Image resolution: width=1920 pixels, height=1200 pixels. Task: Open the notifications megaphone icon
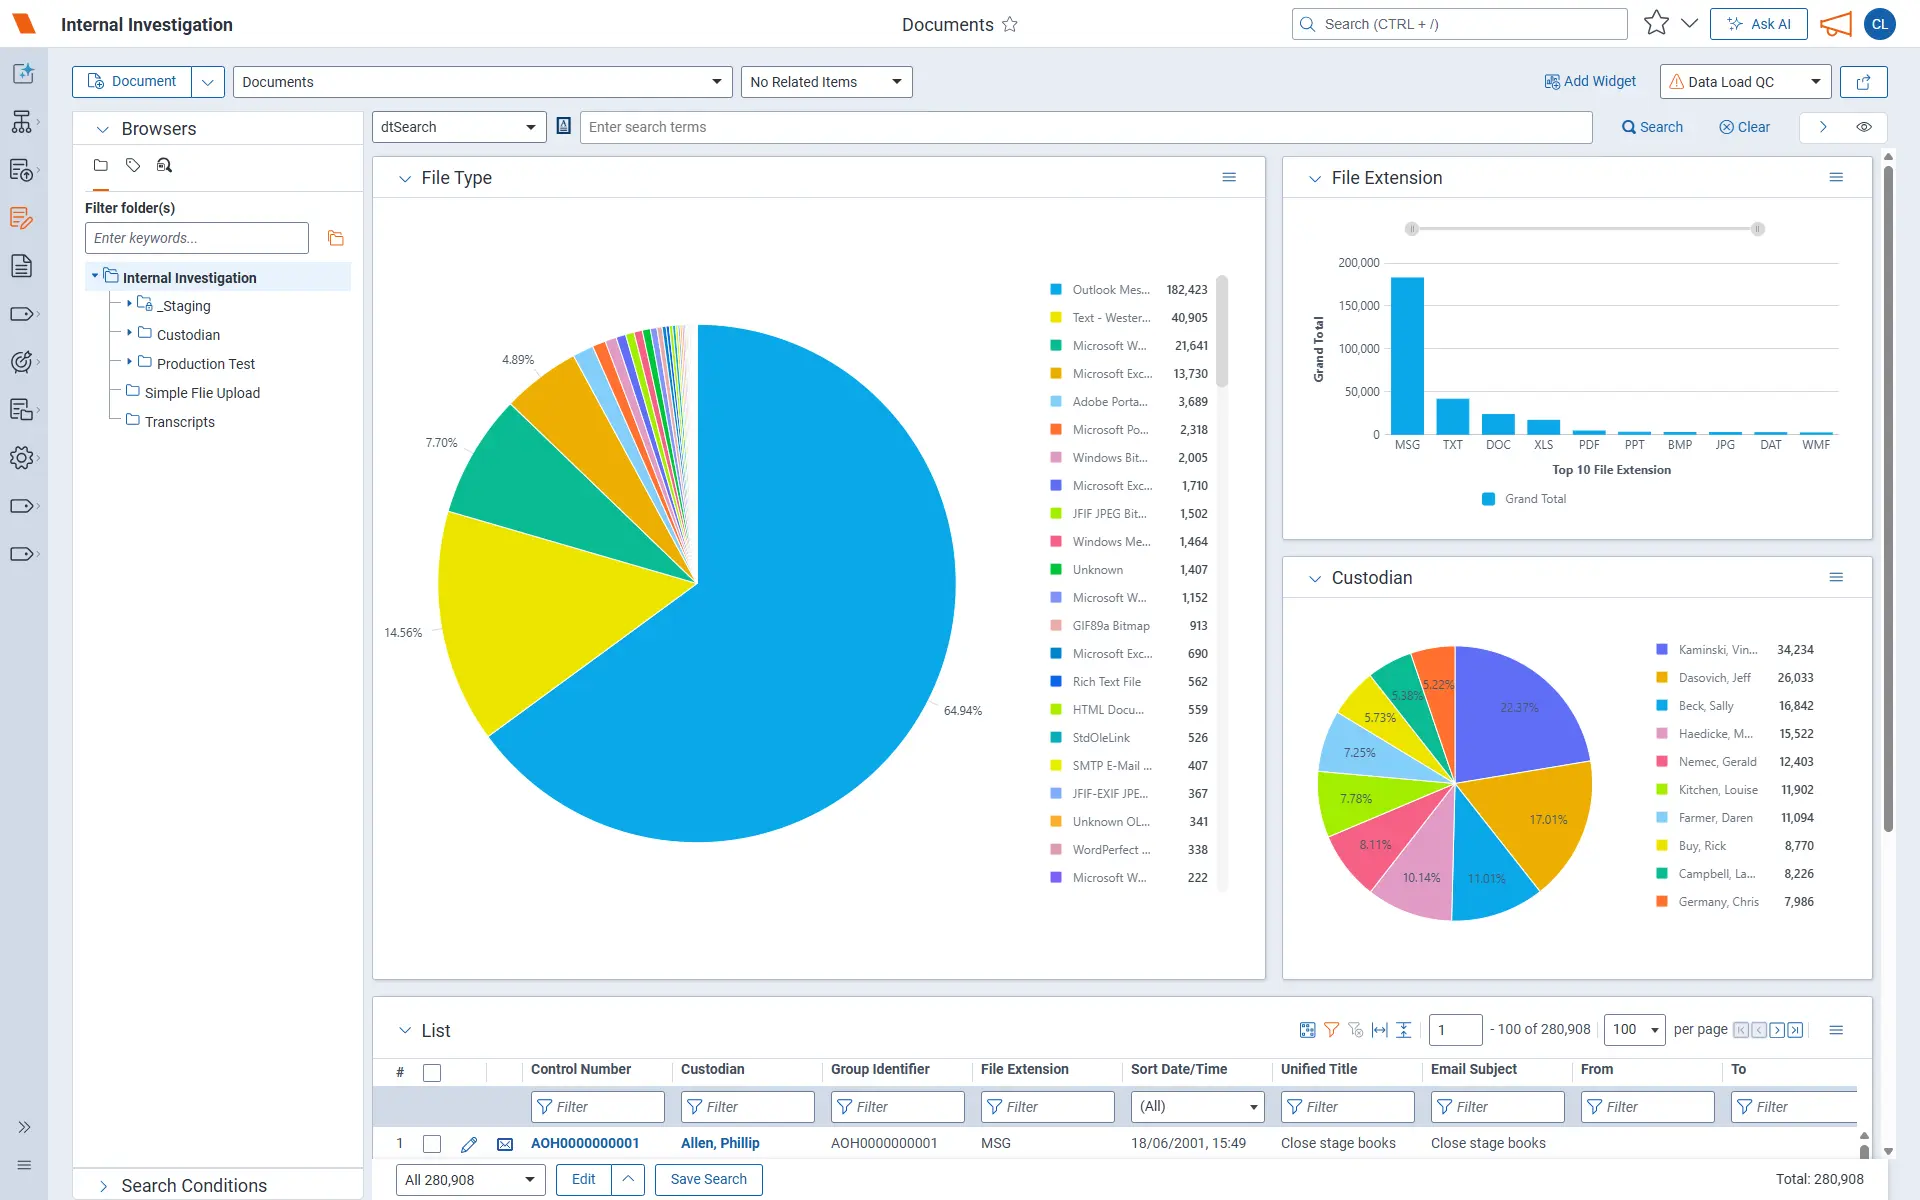[1836, 24]
